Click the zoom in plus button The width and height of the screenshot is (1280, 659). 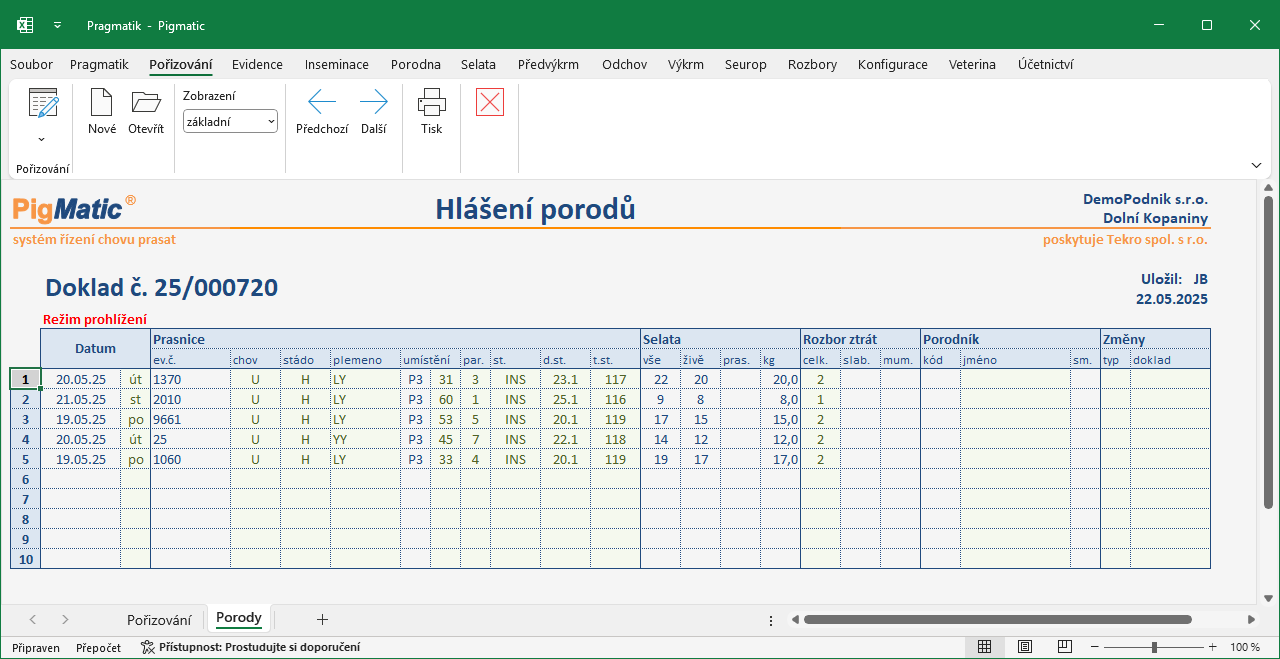tap(1212, 647)
